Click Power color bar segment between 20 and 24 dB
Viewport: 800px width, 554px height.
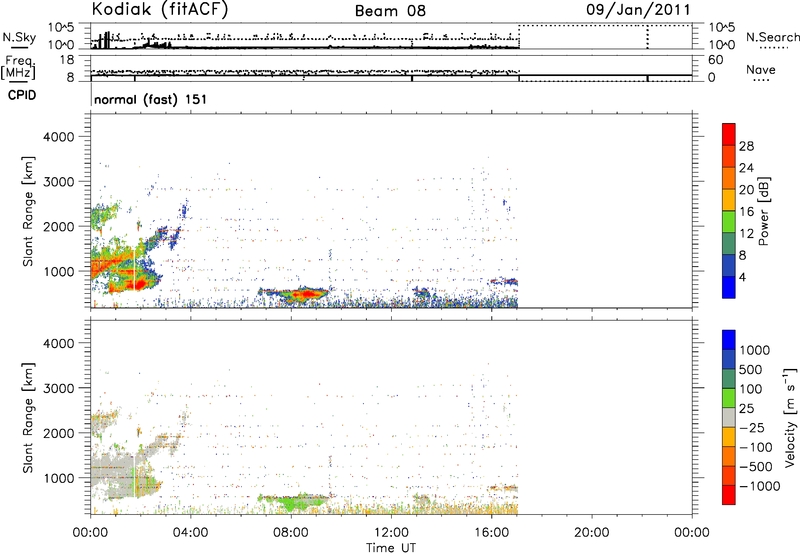click(x=729, y=178)
